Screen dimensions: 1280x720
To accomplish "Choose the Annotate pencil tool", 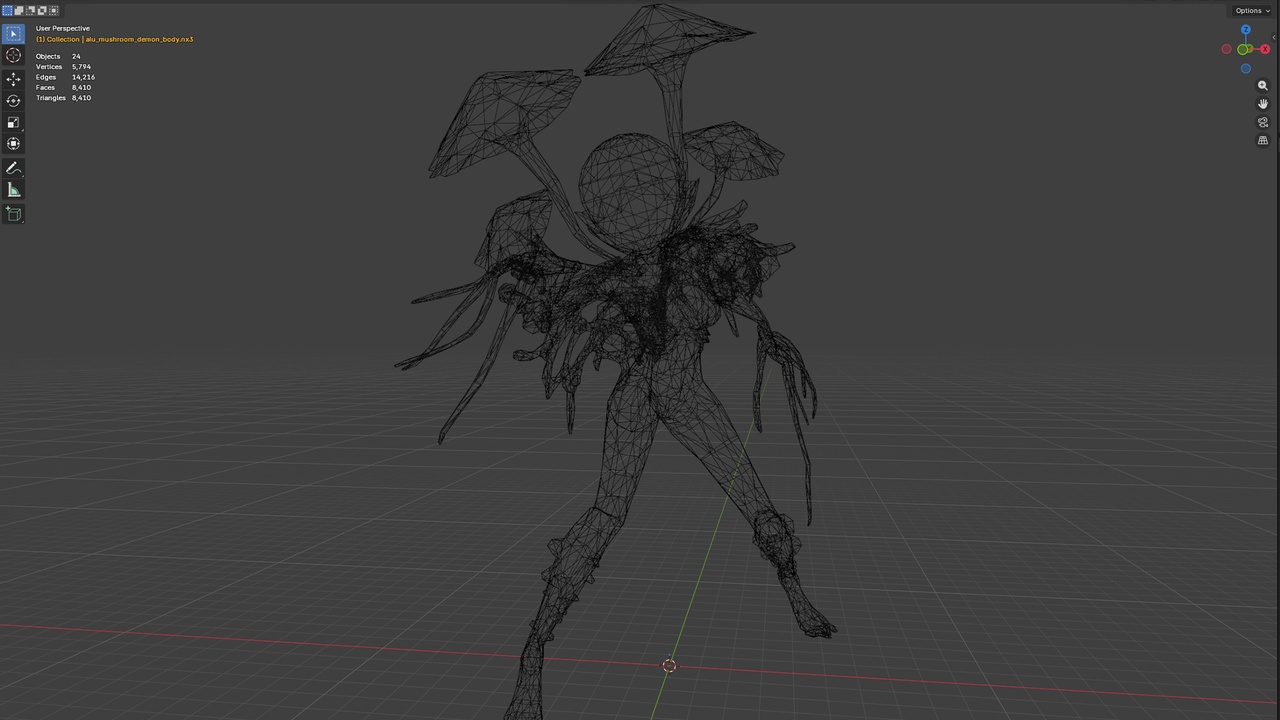I will [x=13, y=168].
